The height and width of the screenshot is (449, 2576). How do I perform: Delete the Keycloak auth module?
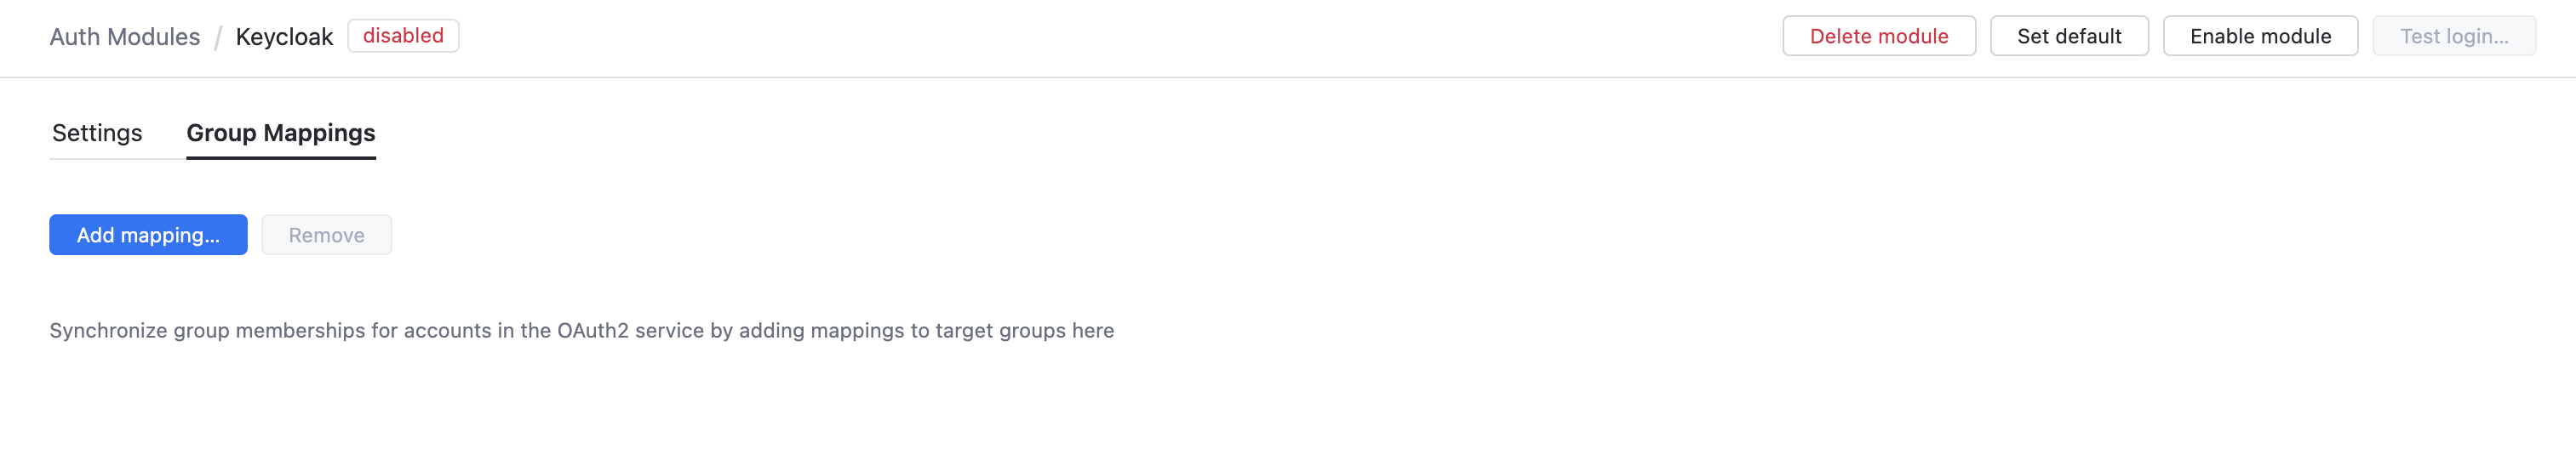coord(1878,36)
